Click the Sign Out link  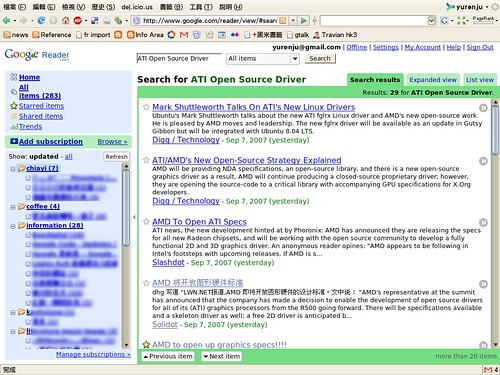pos(480,47)
